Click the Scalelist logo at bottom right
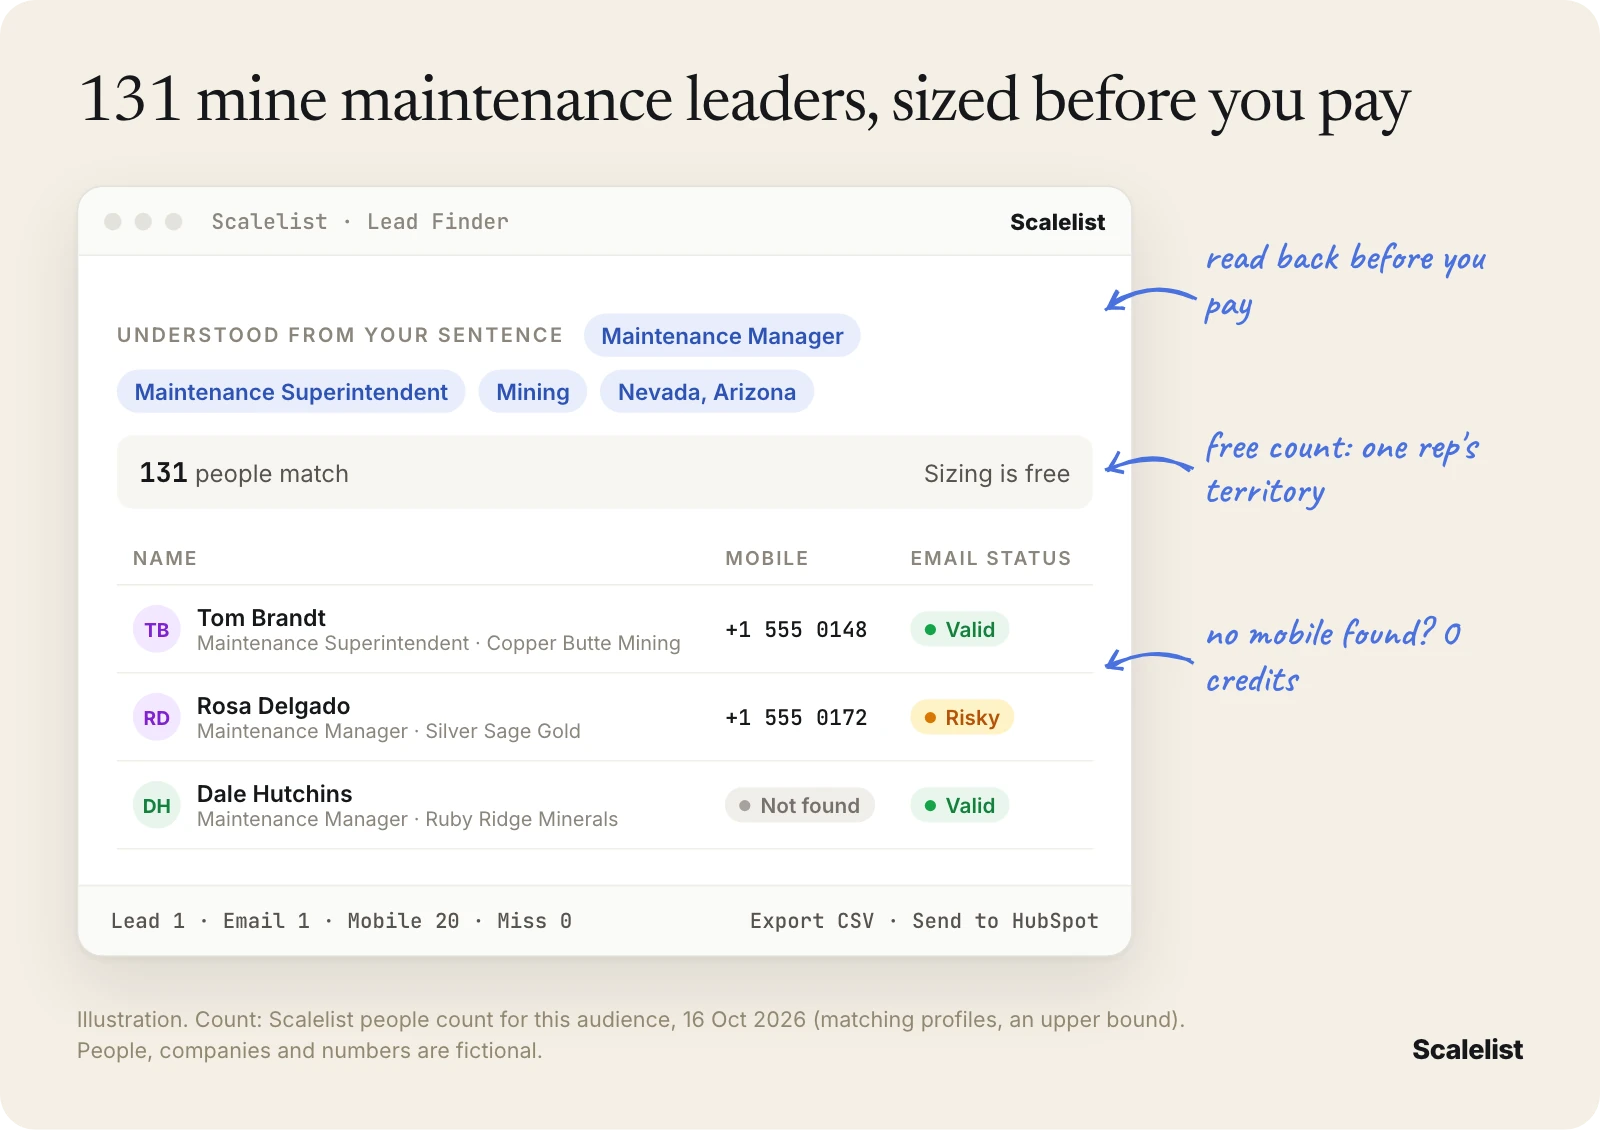This screenshot has width=1600, height=1130. coord(1467,1049)
